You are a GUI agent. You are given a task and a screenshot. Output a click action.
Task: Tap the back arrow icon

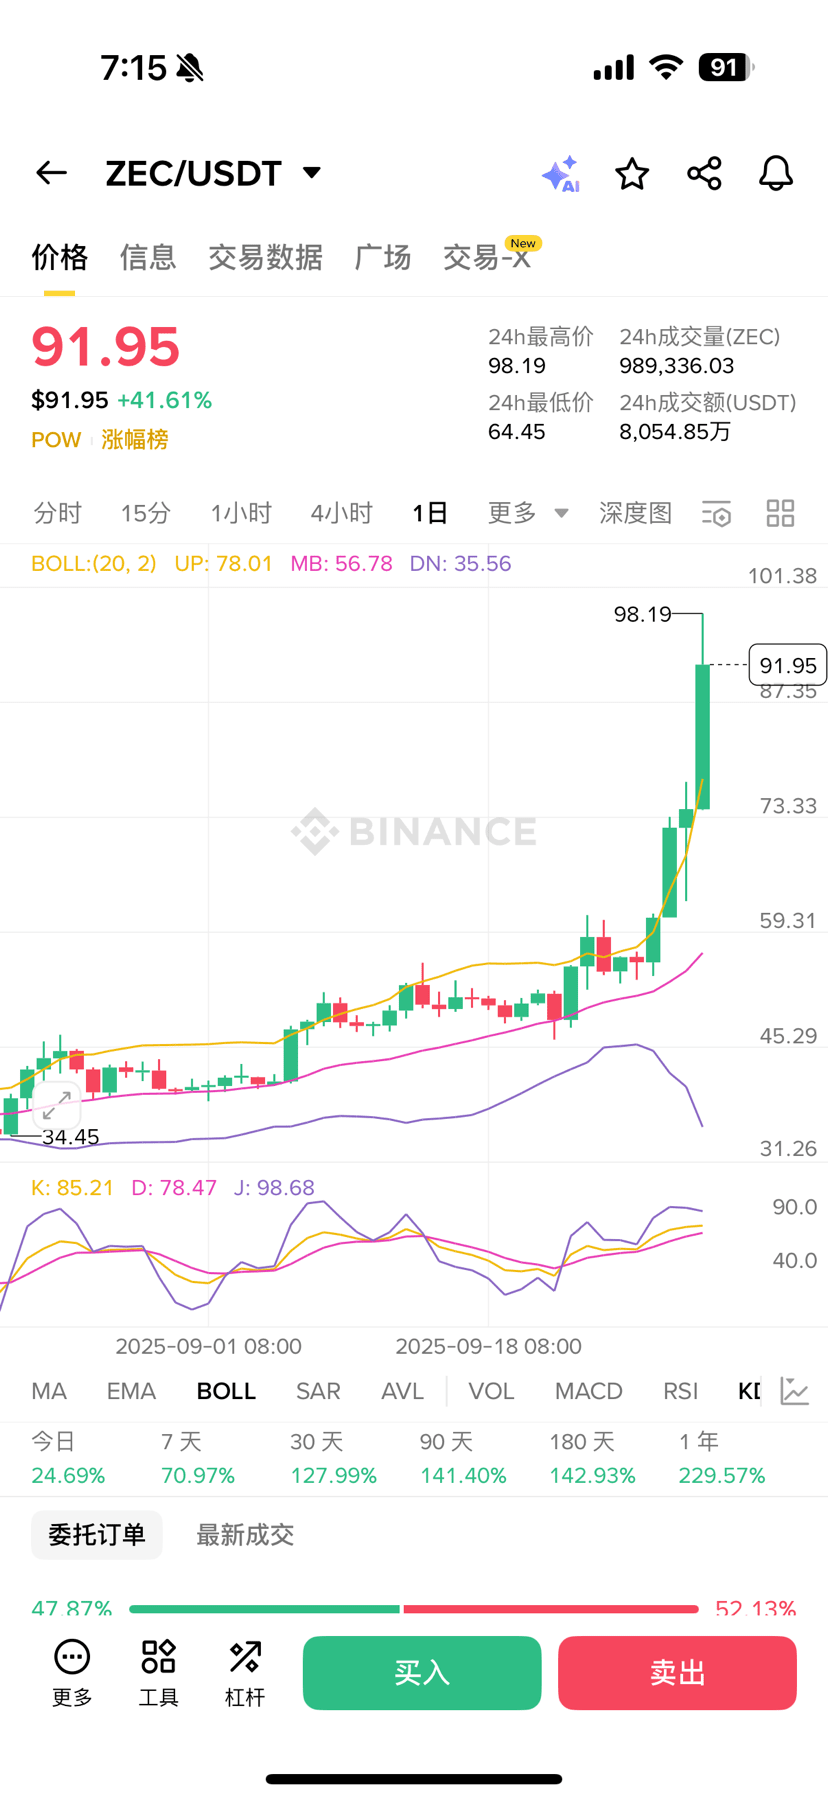(x=51, y=173)
